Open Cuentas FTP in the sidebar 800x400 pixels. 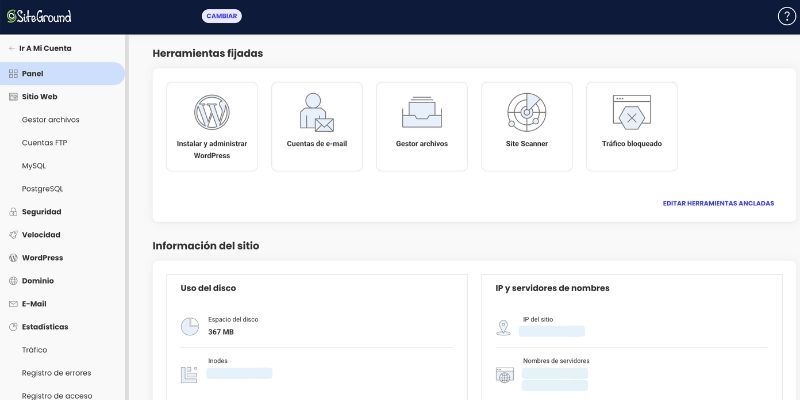tap(44, 143)
